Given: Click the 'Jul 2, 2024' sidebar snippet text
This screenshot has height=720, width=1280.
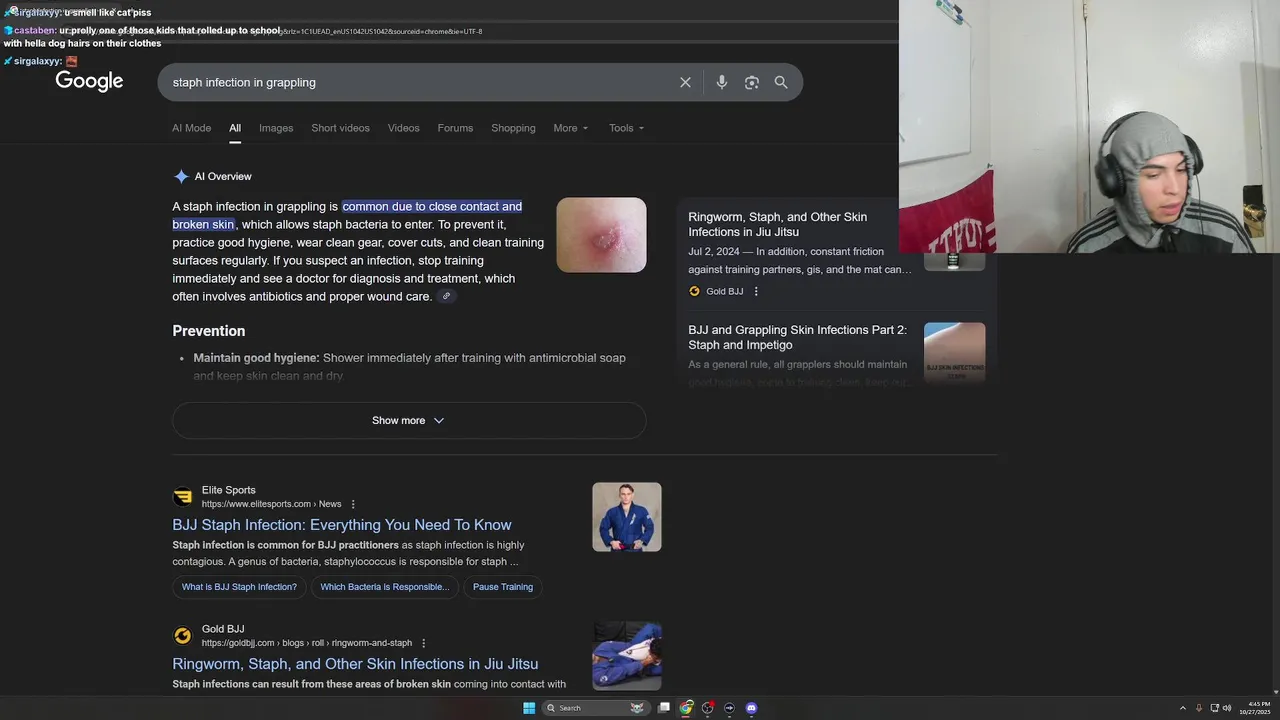Looking at the screenshot, I should pos(714,252).
